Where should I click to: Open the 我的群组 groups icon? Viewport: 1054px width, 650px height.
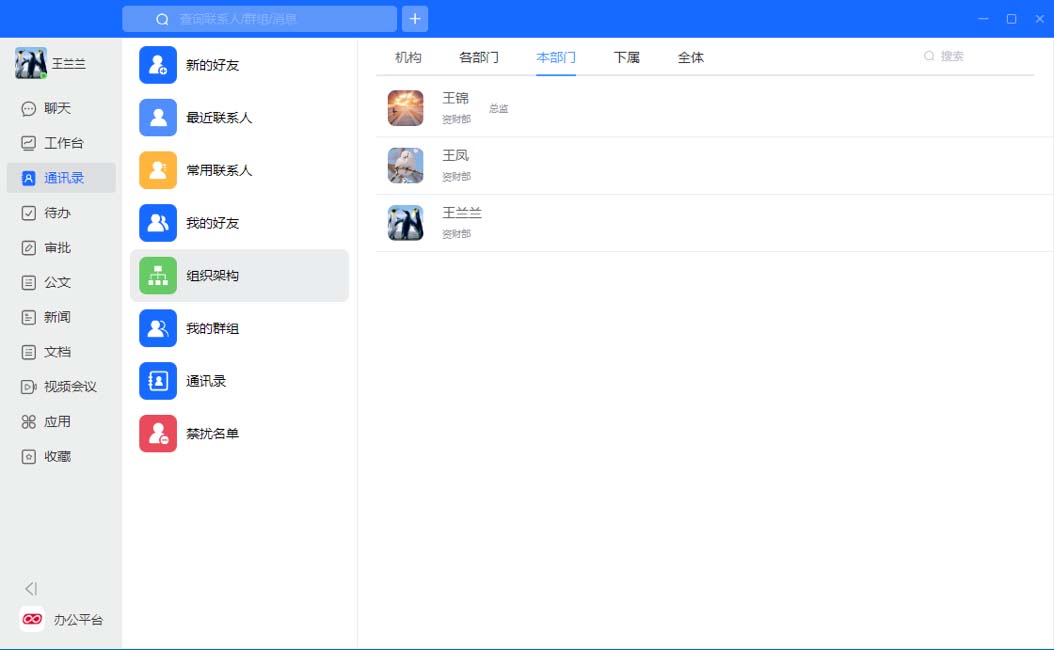coord(158,328)
